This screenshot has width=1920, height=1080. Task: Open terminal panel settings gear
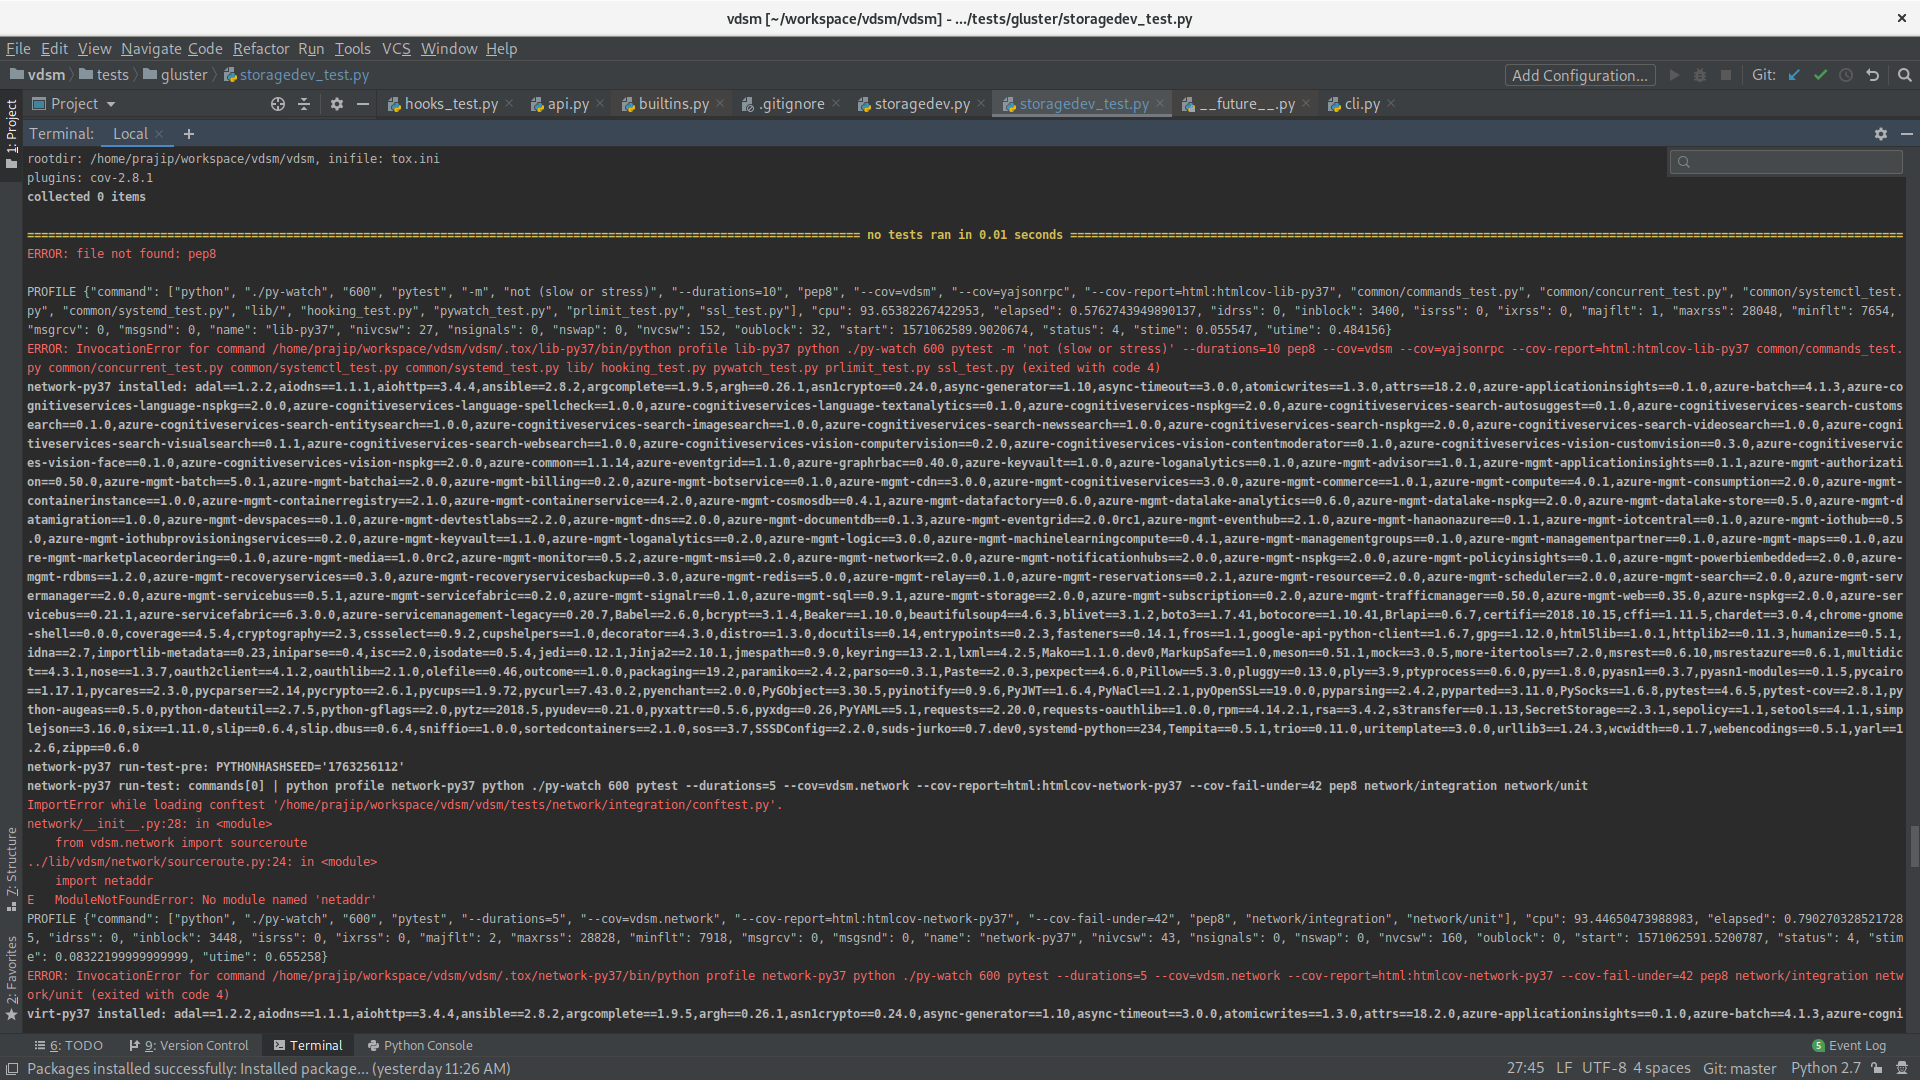coord(1880,134)
